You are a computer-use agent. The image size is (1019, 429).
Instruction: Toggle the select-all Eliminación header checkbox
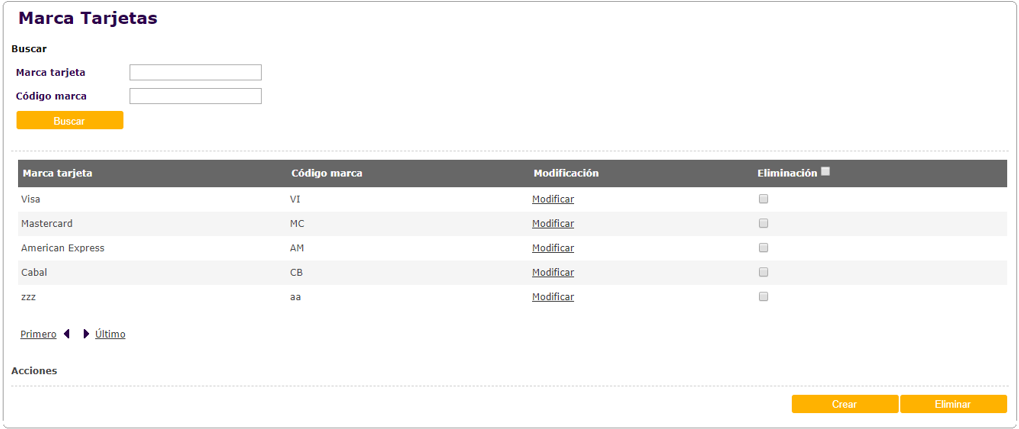825,172
